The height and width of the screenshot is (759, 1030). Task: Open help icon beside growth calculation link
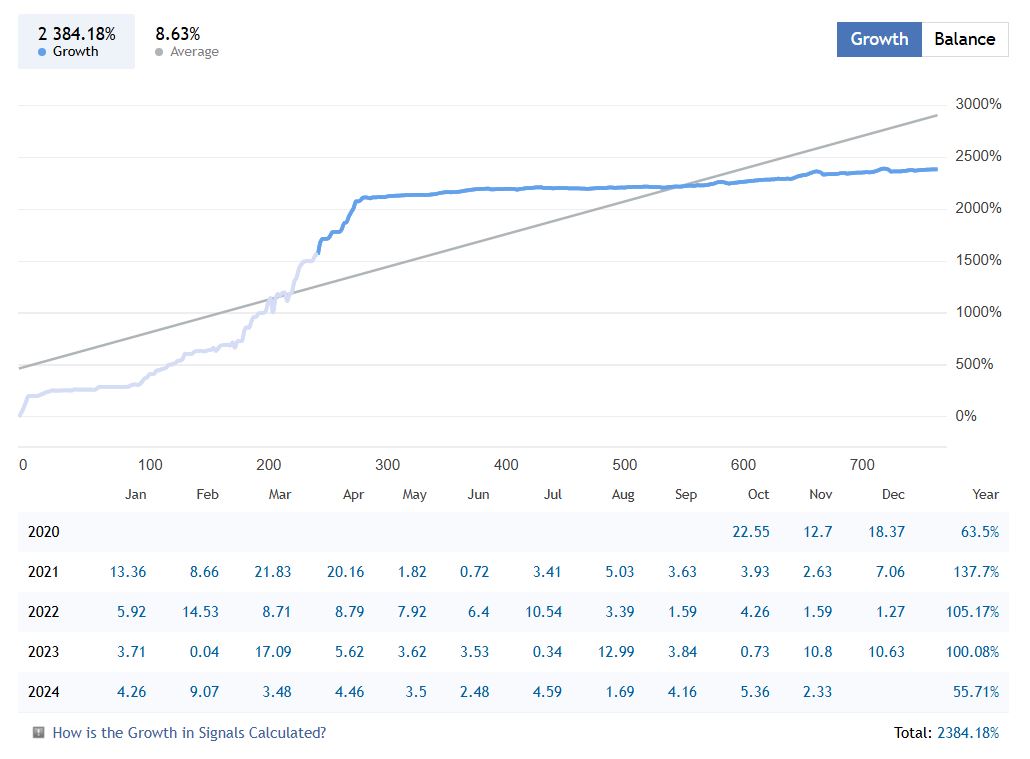(39, 733)
